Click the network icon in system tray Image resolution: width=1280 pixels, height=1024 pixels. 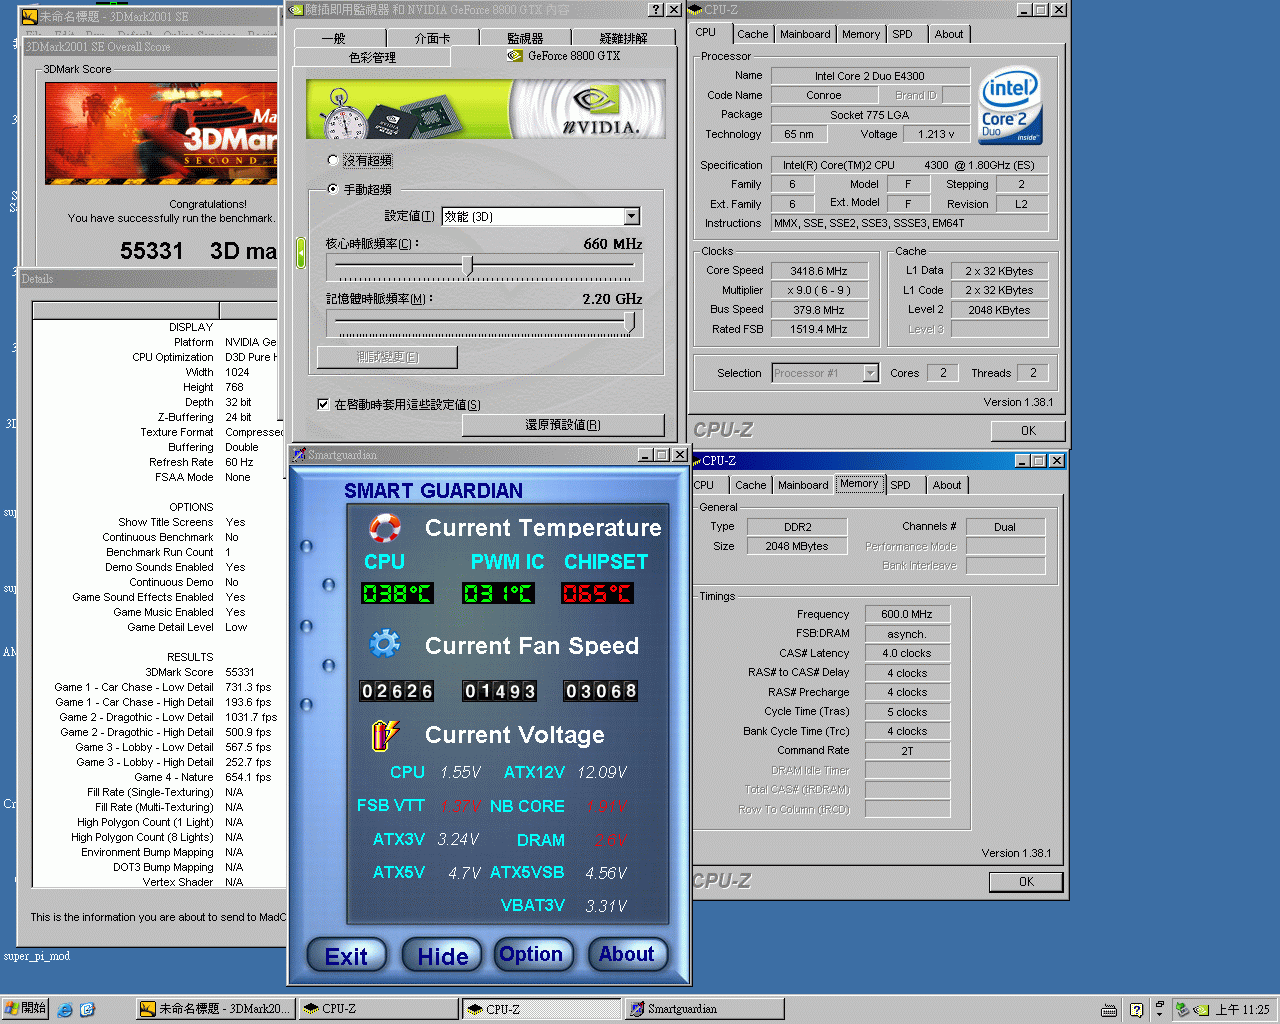point(1182,1010)
